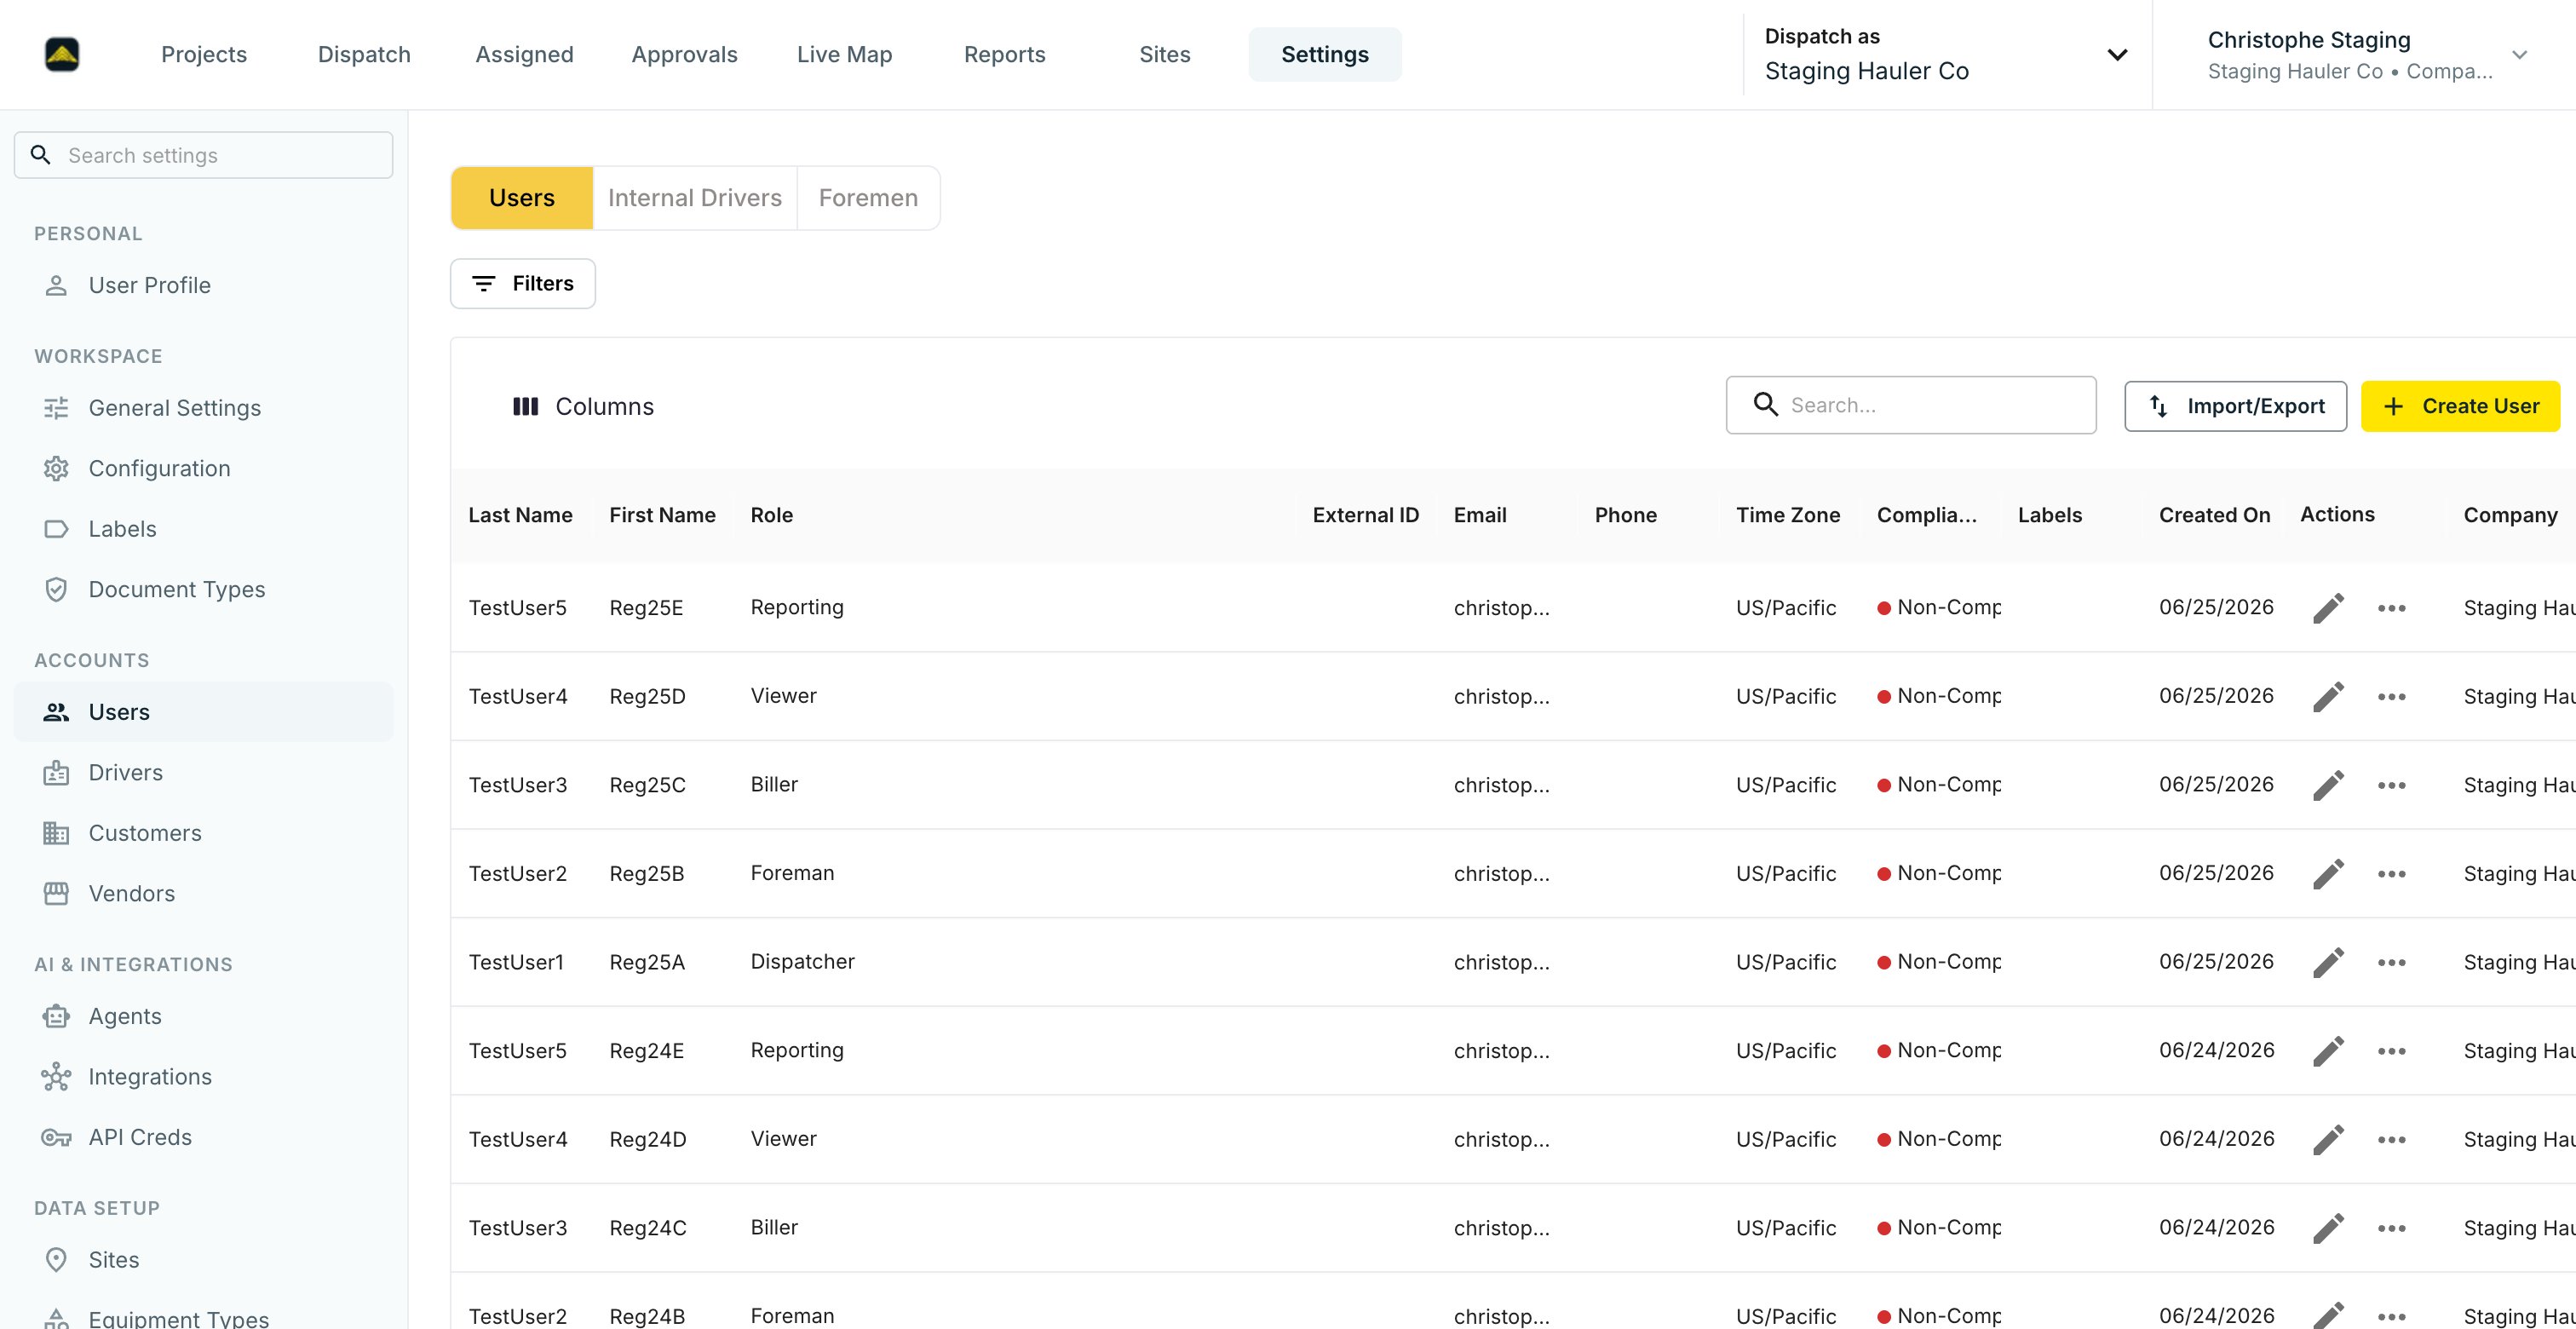This screenshot has height=1329, width=2576.
Task: Edit user Reg25E with pencil icon
Action: pyautogui.click(x=2328, y=608)
